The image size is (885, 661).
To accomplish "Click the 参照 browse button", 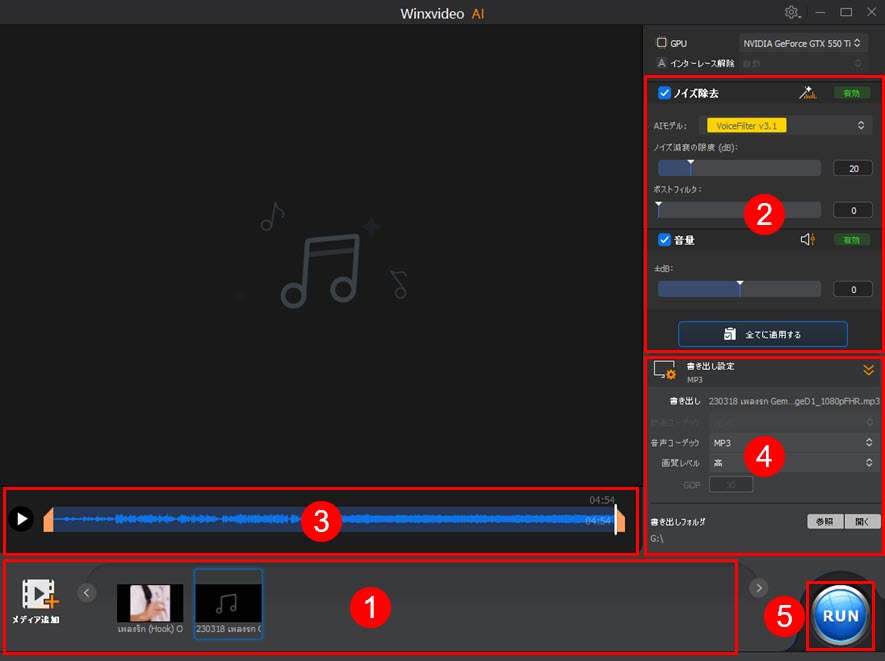I will coord(825,522).
